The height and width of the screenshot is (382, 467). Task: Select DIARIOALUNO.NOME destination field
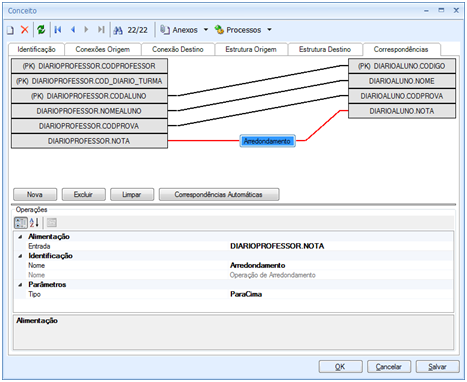point(402,81)
